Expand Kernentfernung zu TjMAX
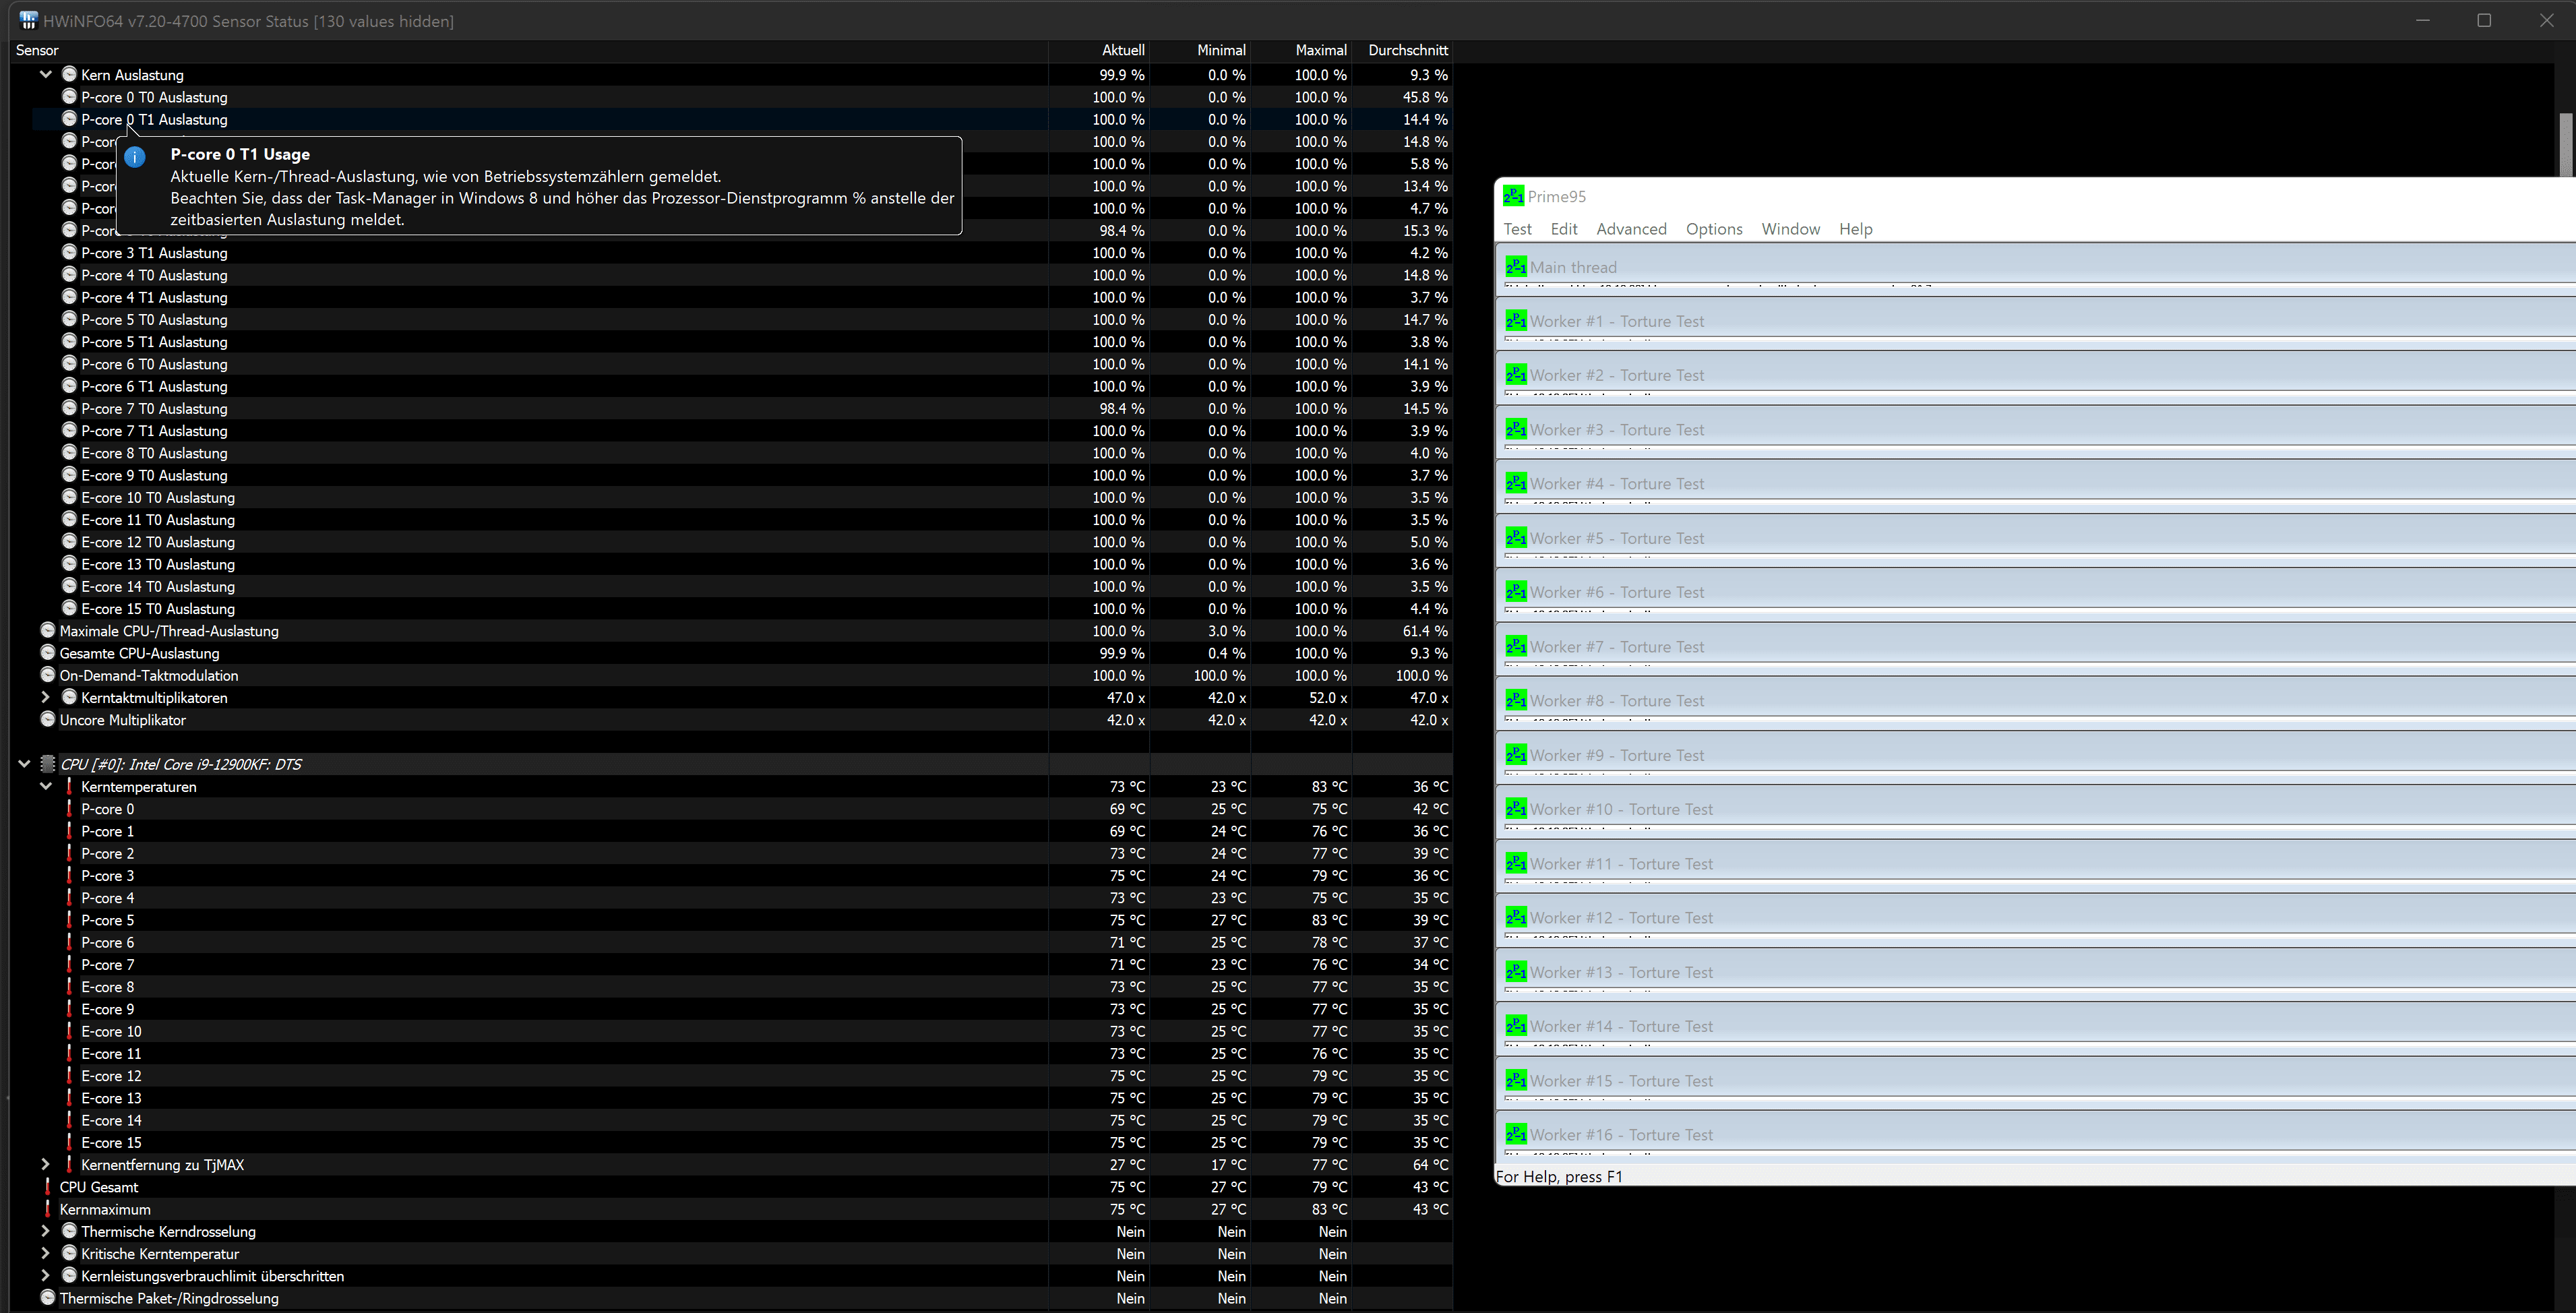 pos(46,1165)
